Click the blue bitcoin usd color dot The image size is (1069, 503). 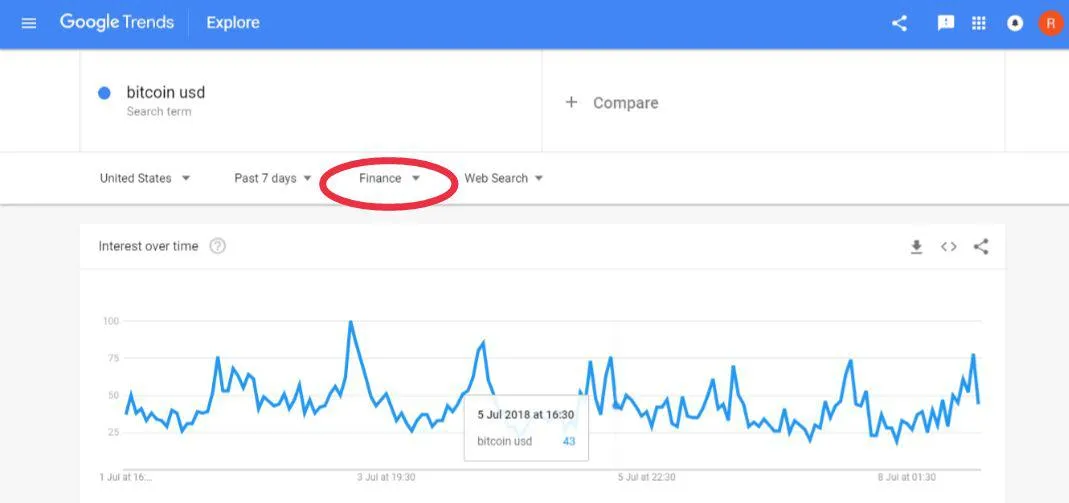point(104,93)
